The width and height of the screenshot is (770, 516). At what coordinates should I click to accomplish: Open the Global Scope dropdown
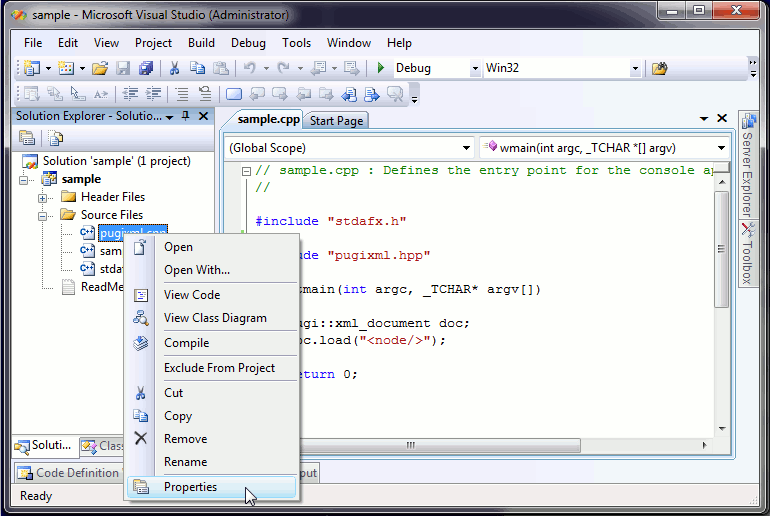coord(464,148)
